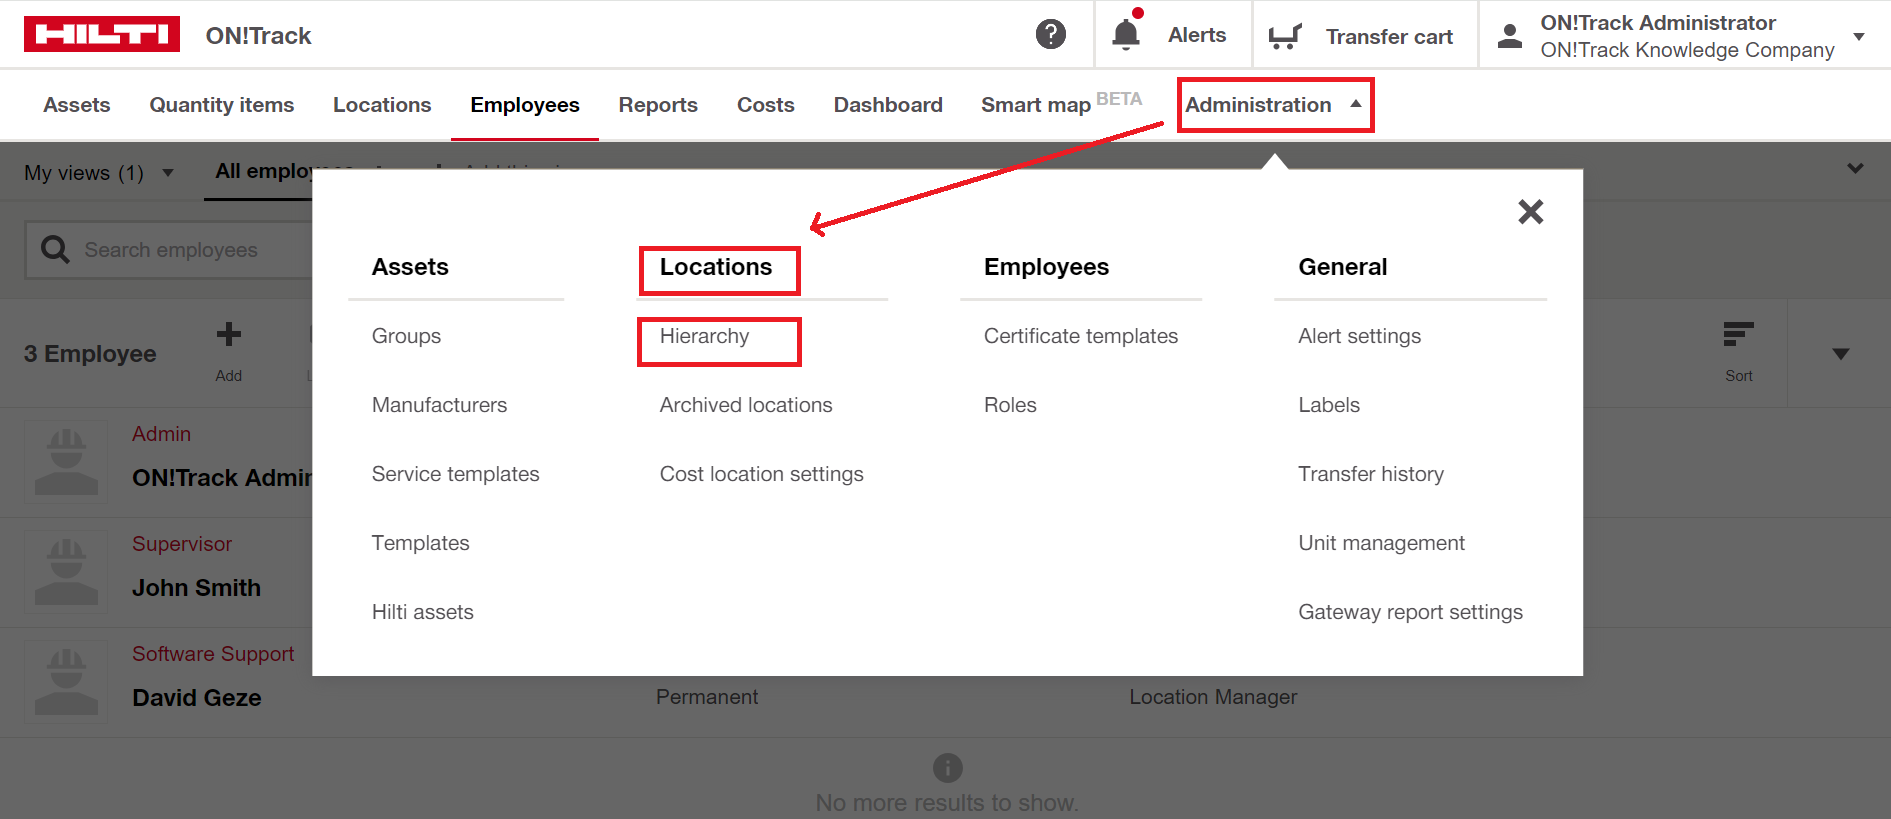Screen dimensions: 1891x819
Task: Click John Smith's avatar thumbnail
Action: pyautogui.click(x=66, y=572)
